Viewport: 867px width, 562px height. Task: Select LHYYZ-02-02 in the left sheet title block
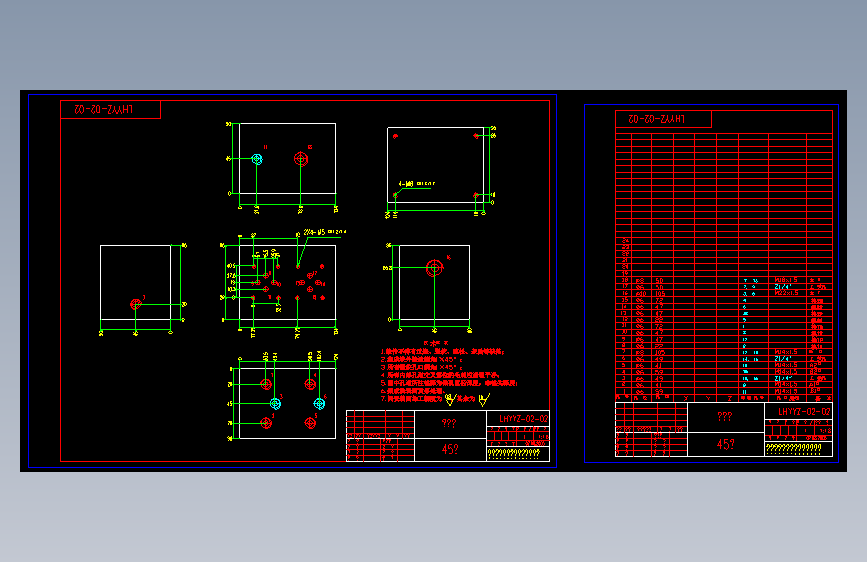click(x=524, y=419)
